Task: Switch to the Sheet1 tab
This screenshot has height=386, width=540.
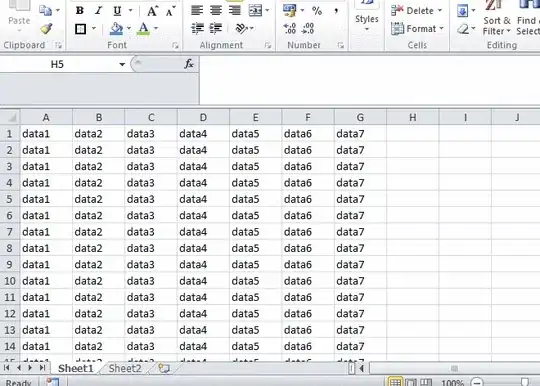Action: pyautogui.click(x=75, y=368)
